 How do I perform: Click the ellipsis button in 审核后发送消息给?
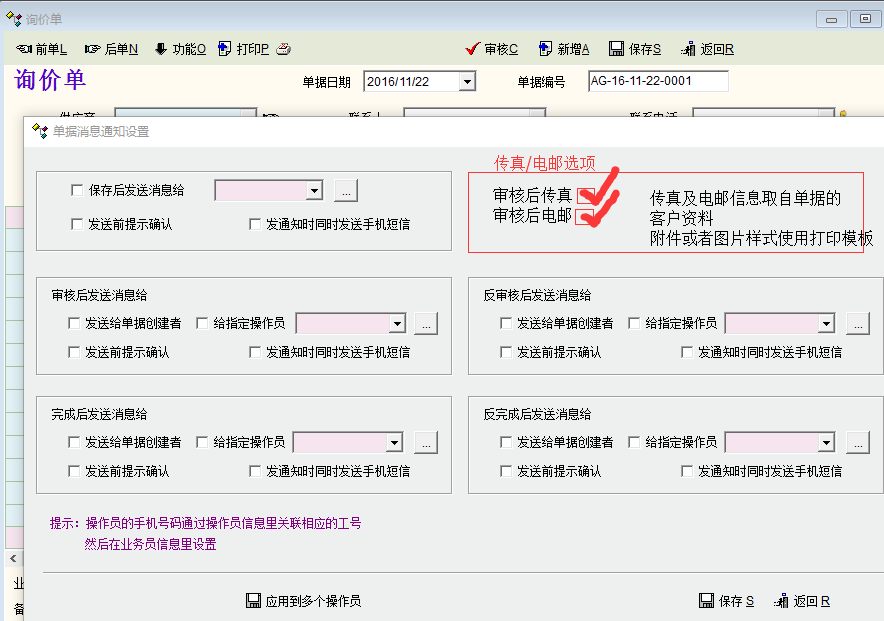[426, 323]
